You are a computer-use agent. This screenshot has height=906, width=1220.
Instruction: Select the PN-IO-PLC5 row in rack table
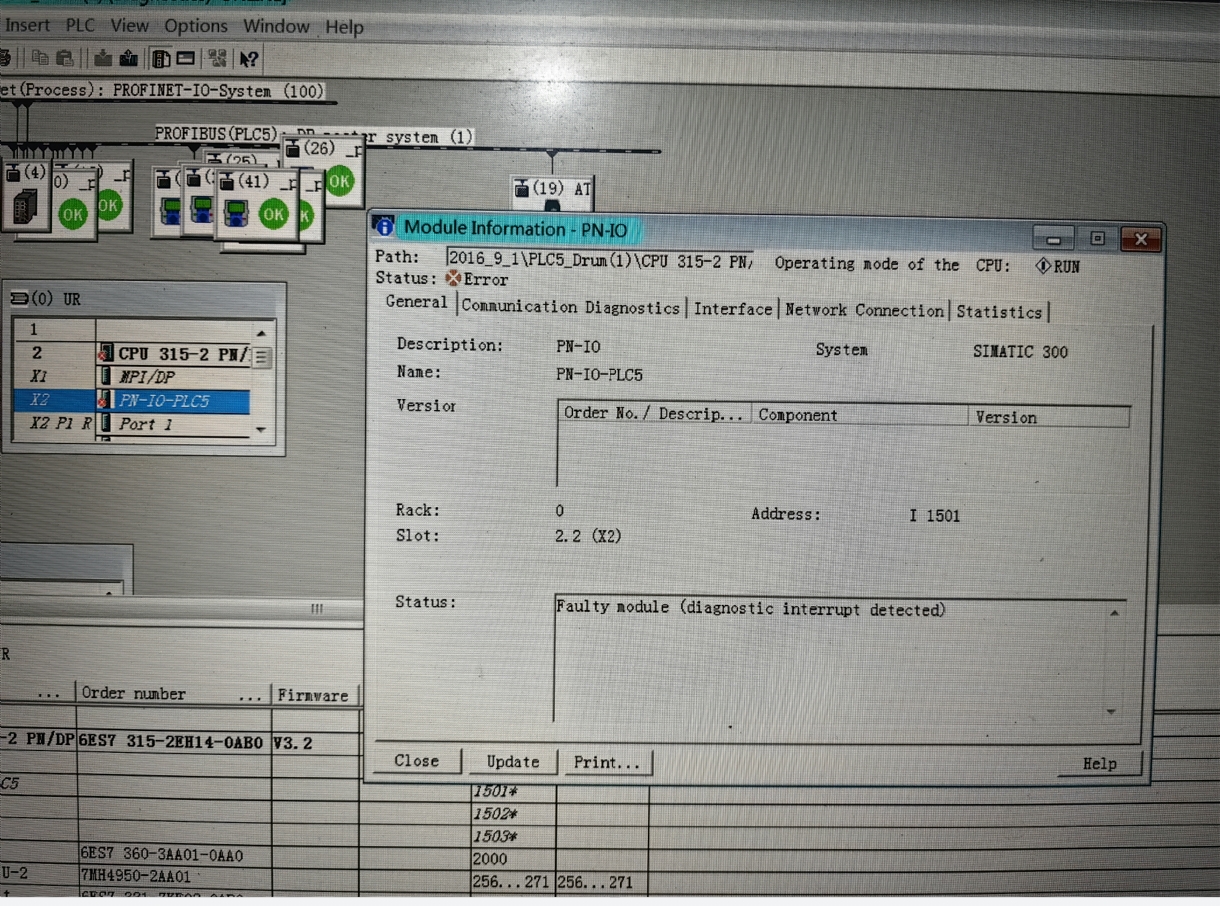[132, 401]
